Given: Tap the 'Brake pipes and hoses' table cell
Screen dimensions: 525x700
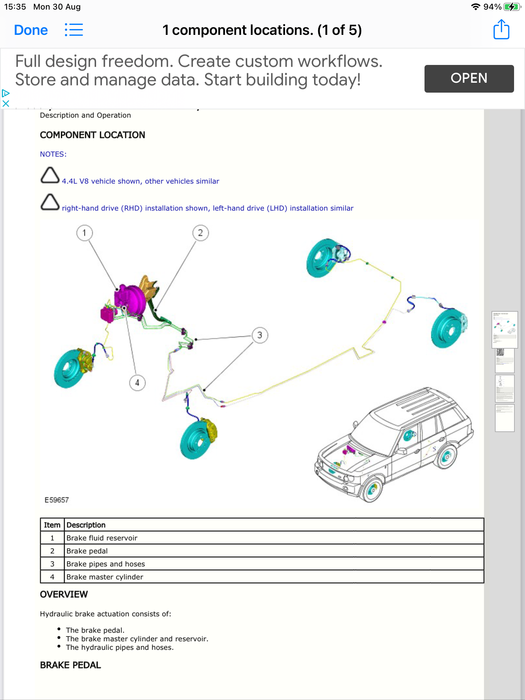Looking at the screenshot, I should tap(274, 564).
